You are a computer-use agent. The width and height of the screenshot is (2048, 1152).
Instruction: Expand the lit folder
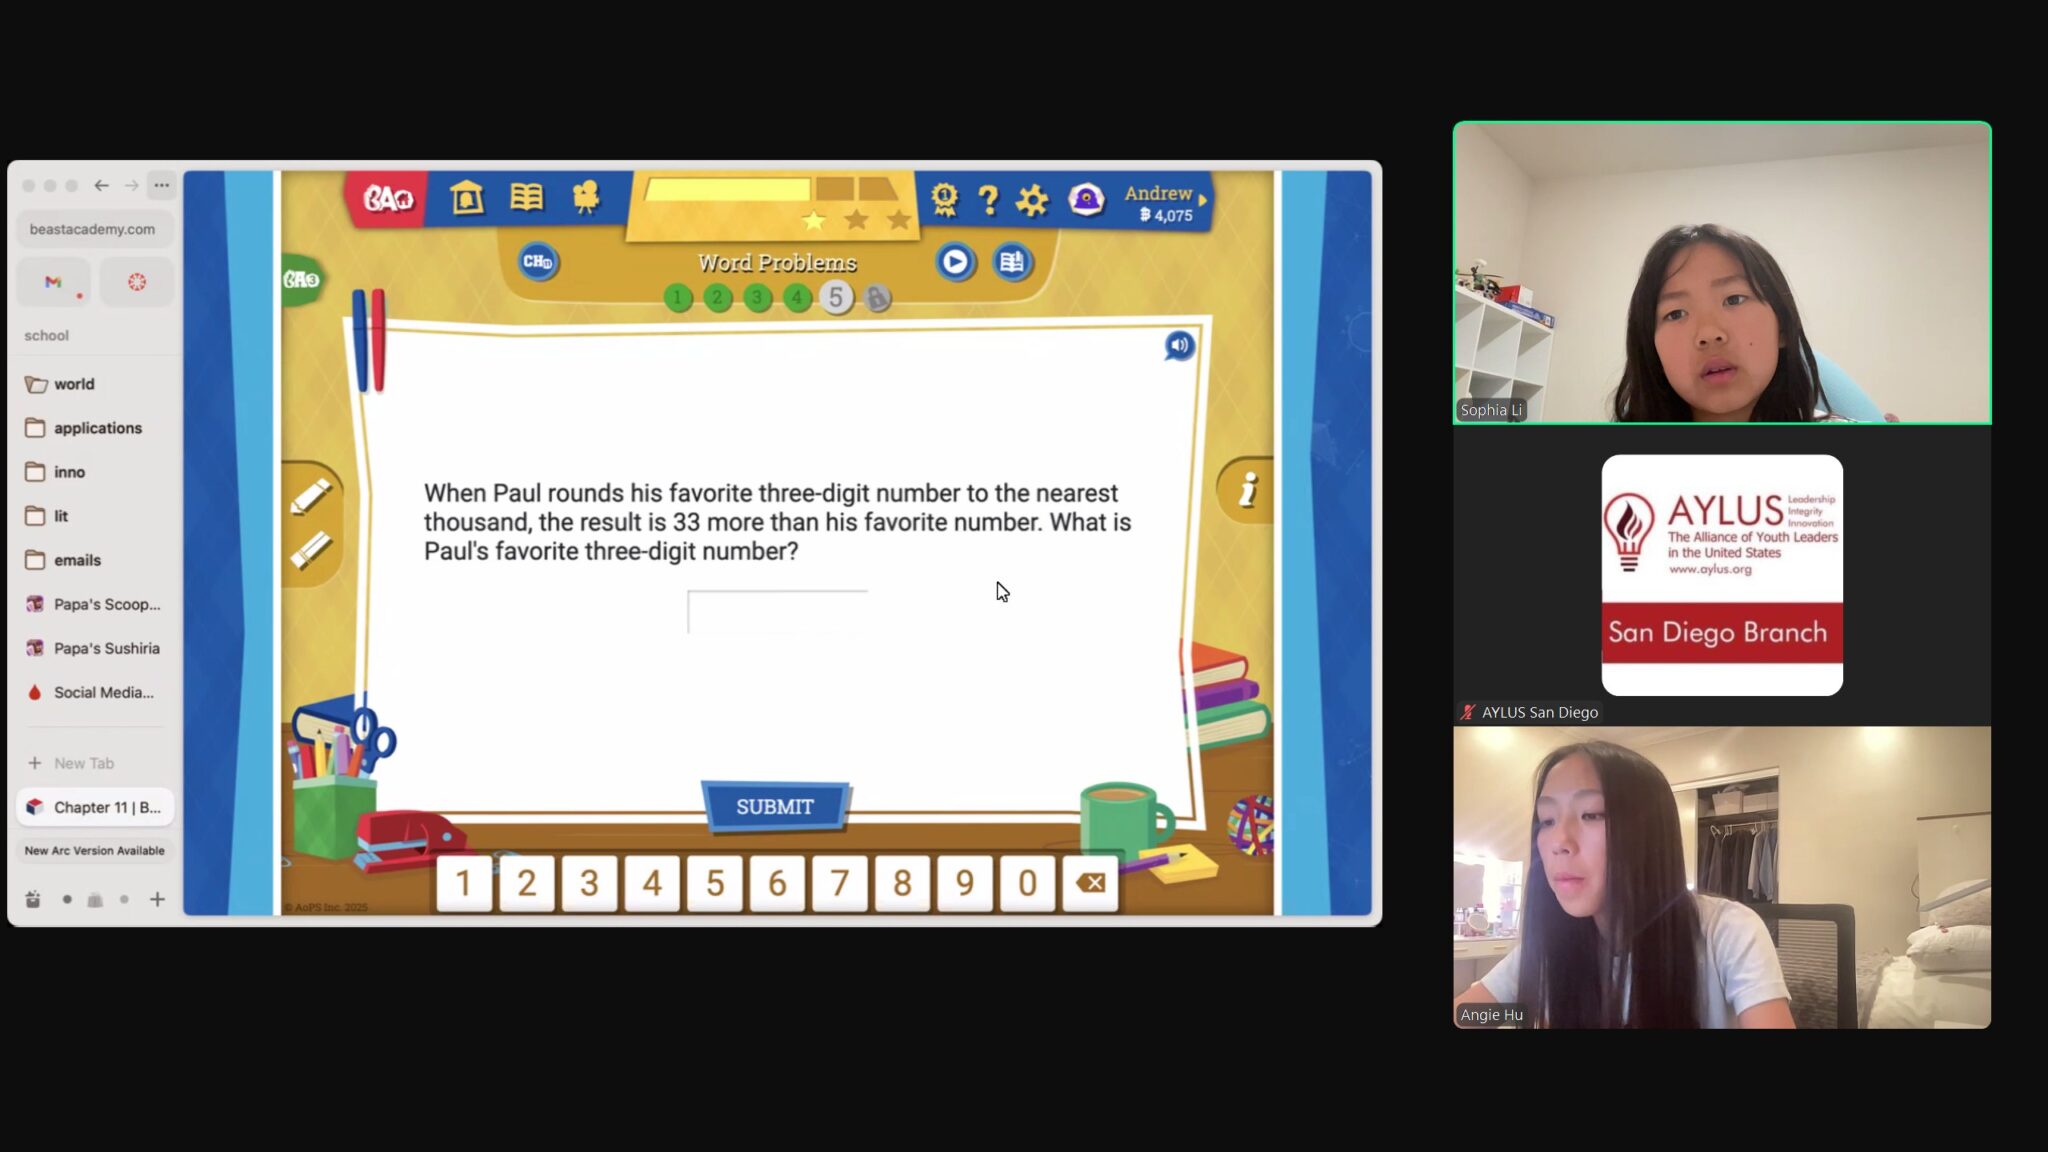[x=94, y=516]
